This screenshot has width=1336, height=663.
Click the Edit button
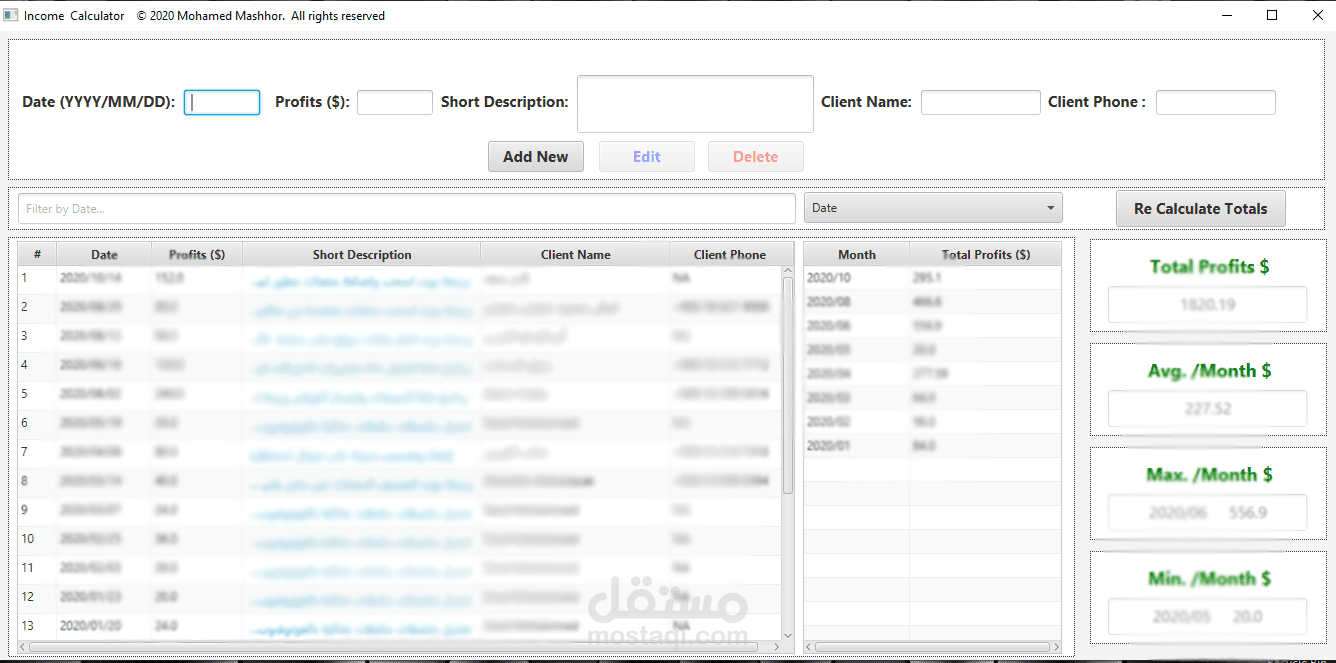(647, 156)
